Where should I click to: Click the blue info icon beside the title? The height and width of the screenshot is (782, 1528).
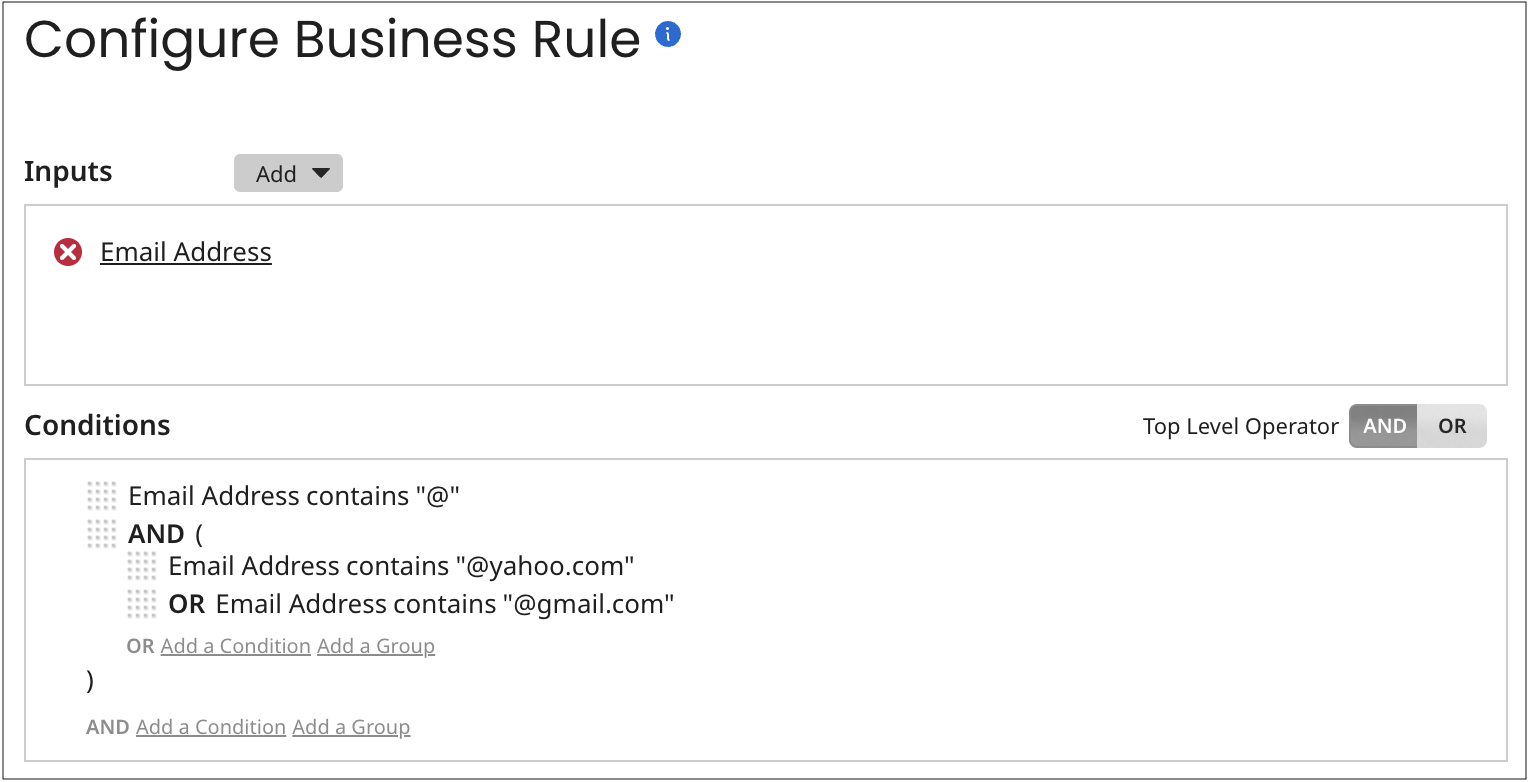click(667, 35)
